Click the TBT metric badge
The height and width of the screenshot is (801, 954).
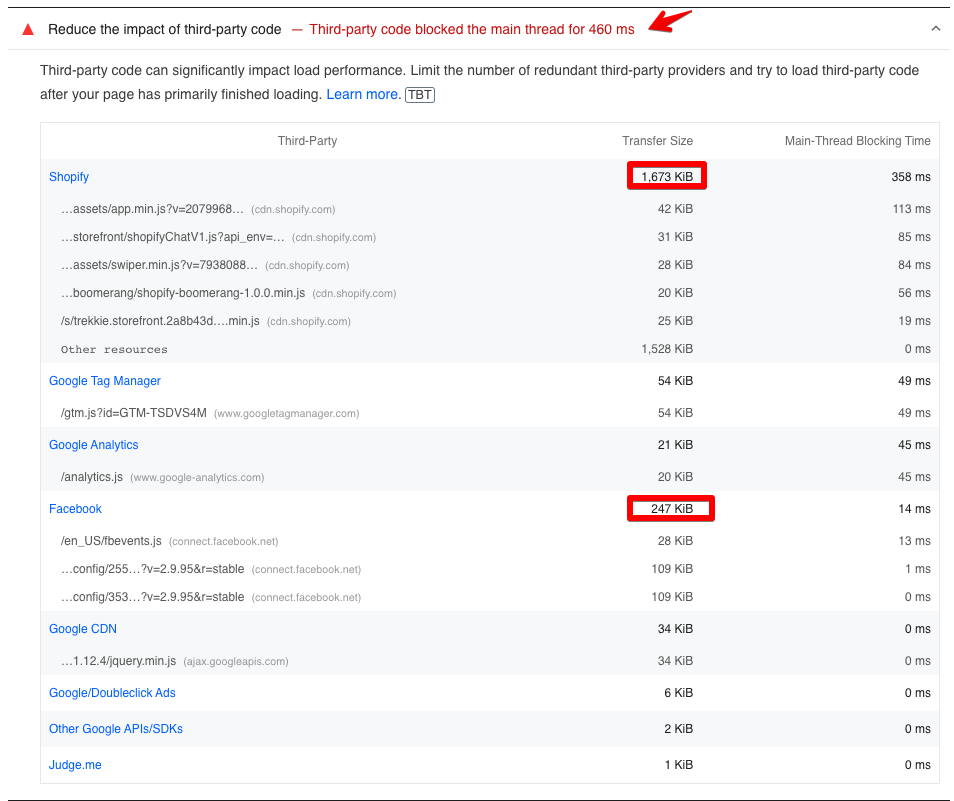419,94
